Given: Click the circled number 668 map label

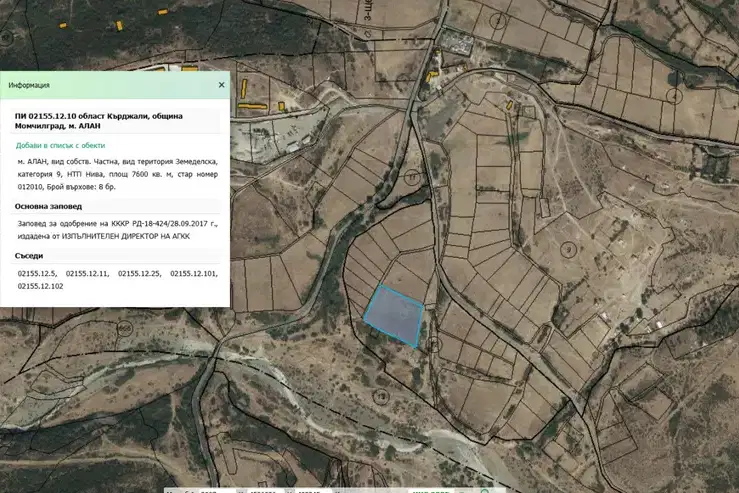Looking at the screenshot, I should tap(124, 329).
